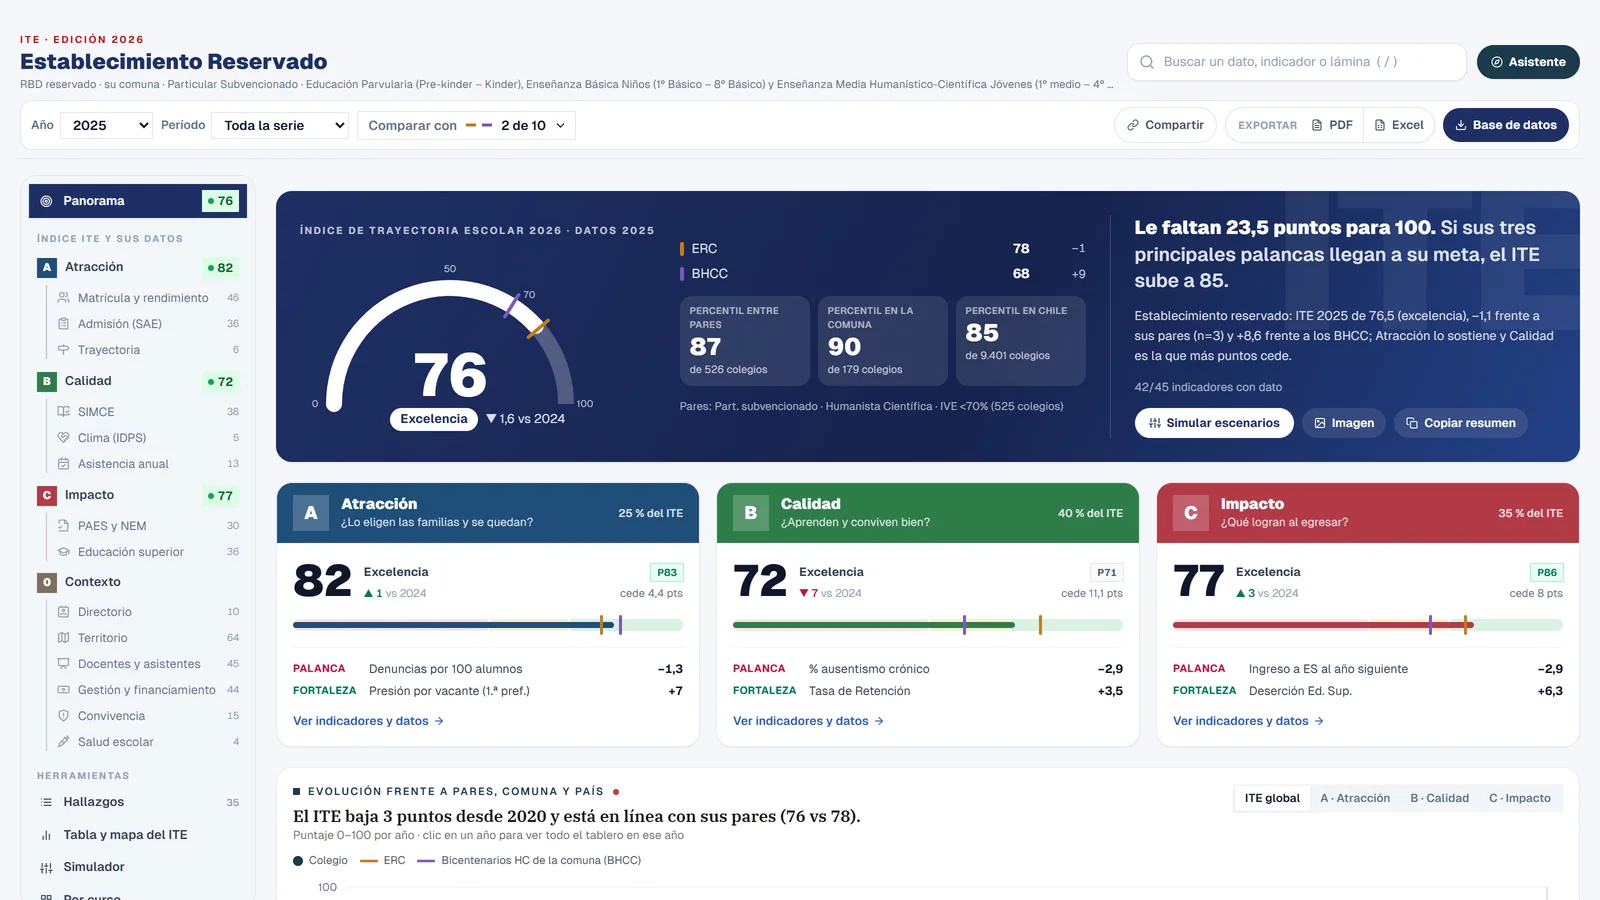Switch chart to B · Calidad tab
Viewport: 1600px width, 900px height.
[x=1439, y=798]
